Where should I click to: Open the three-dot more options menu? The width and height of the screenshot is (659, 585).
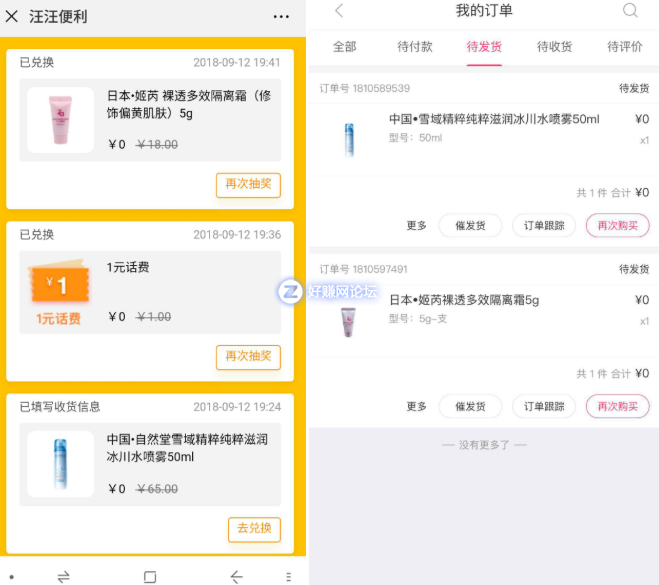click(281, 17)
